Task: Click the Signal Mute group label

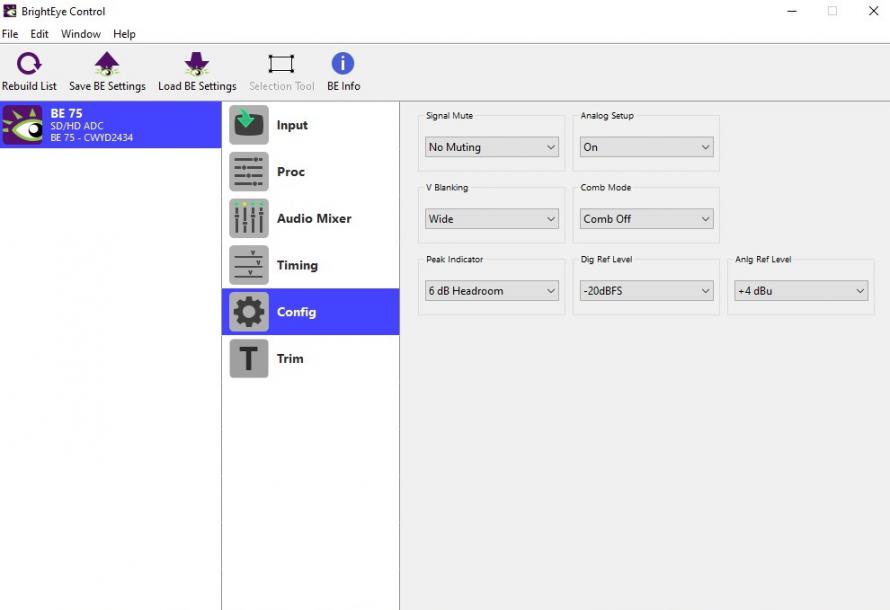Action: 449,116
